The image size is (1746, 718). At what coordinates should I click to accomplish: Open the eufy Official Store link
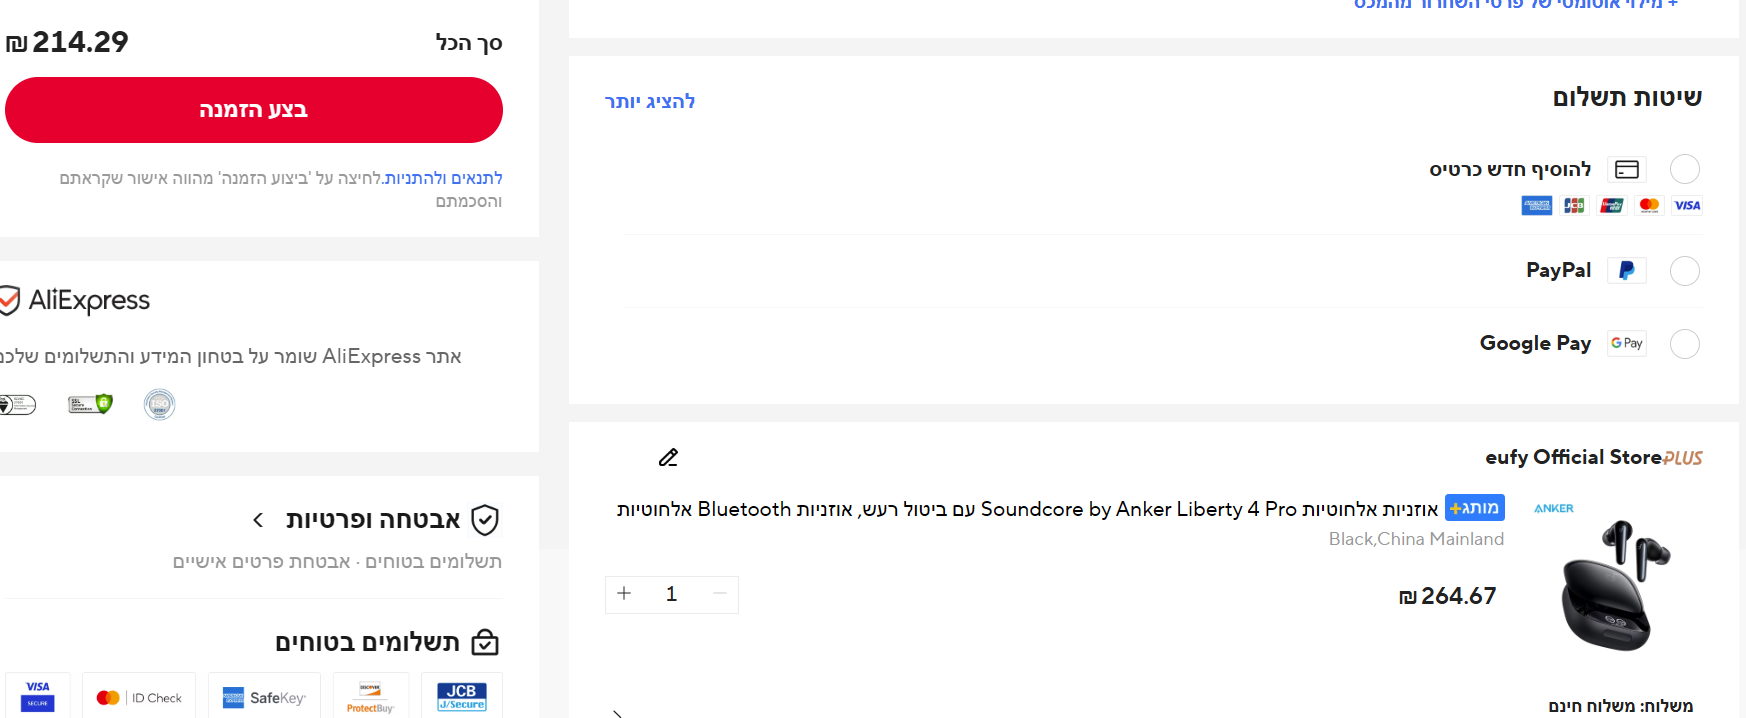coord(1573,457)
